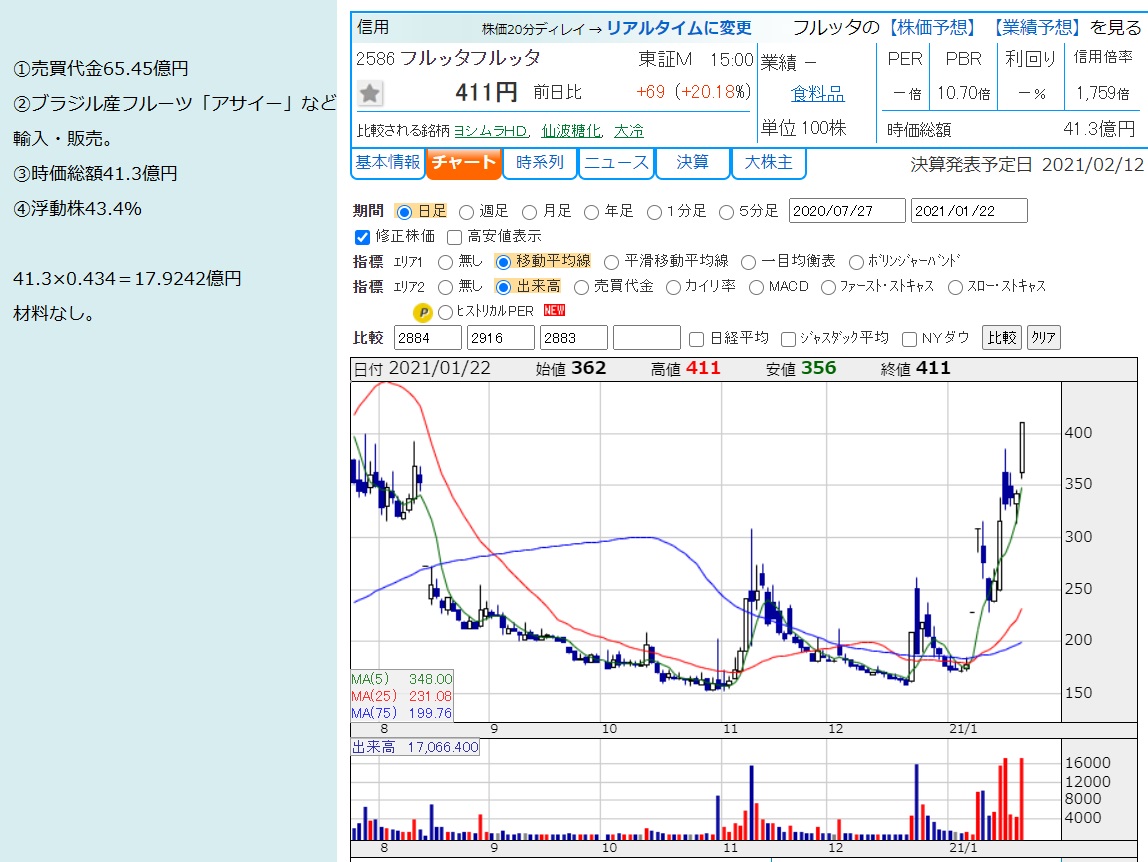Toggle the 修正株価 checkbox
The image size is (1148, 862).
(362, 237)
